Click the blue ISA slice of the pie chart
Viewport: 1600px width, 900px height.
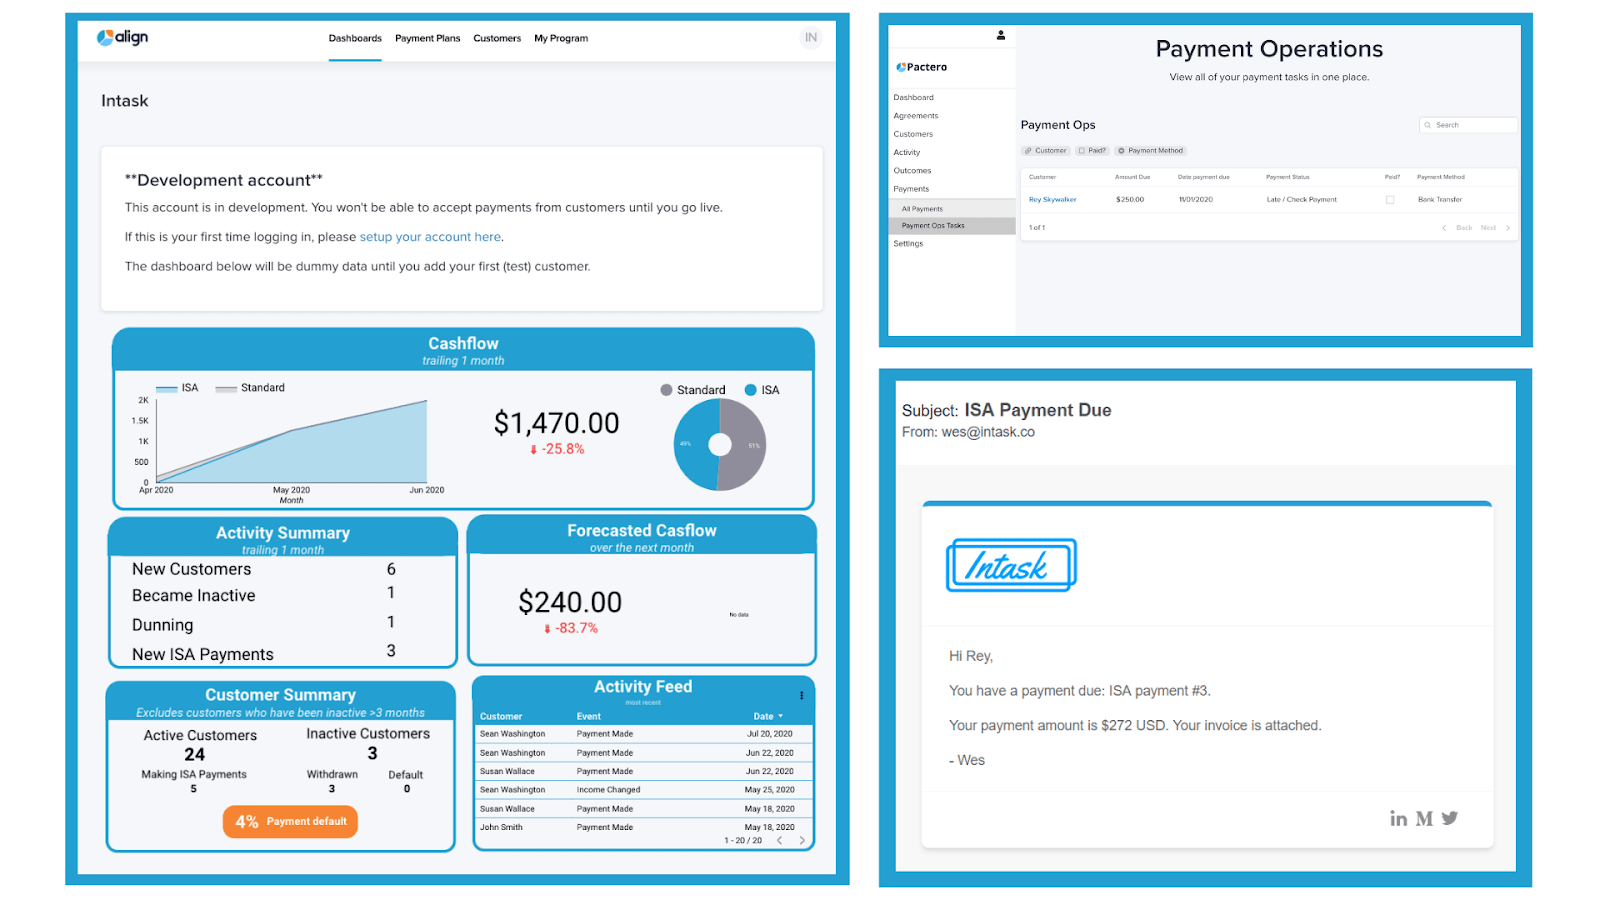tap(692, 445)
